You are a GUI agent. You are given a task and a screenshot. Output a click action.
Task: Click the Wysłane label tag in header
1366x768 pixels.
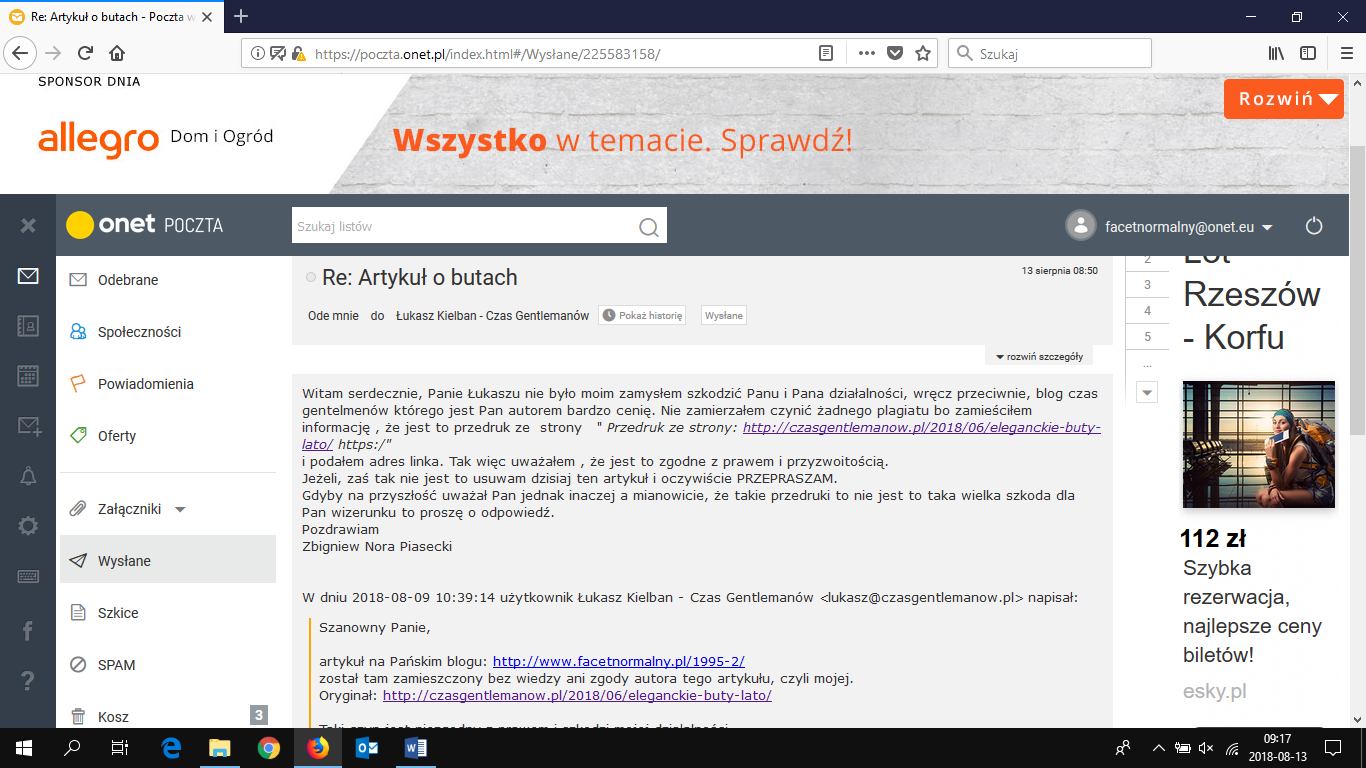724,315
